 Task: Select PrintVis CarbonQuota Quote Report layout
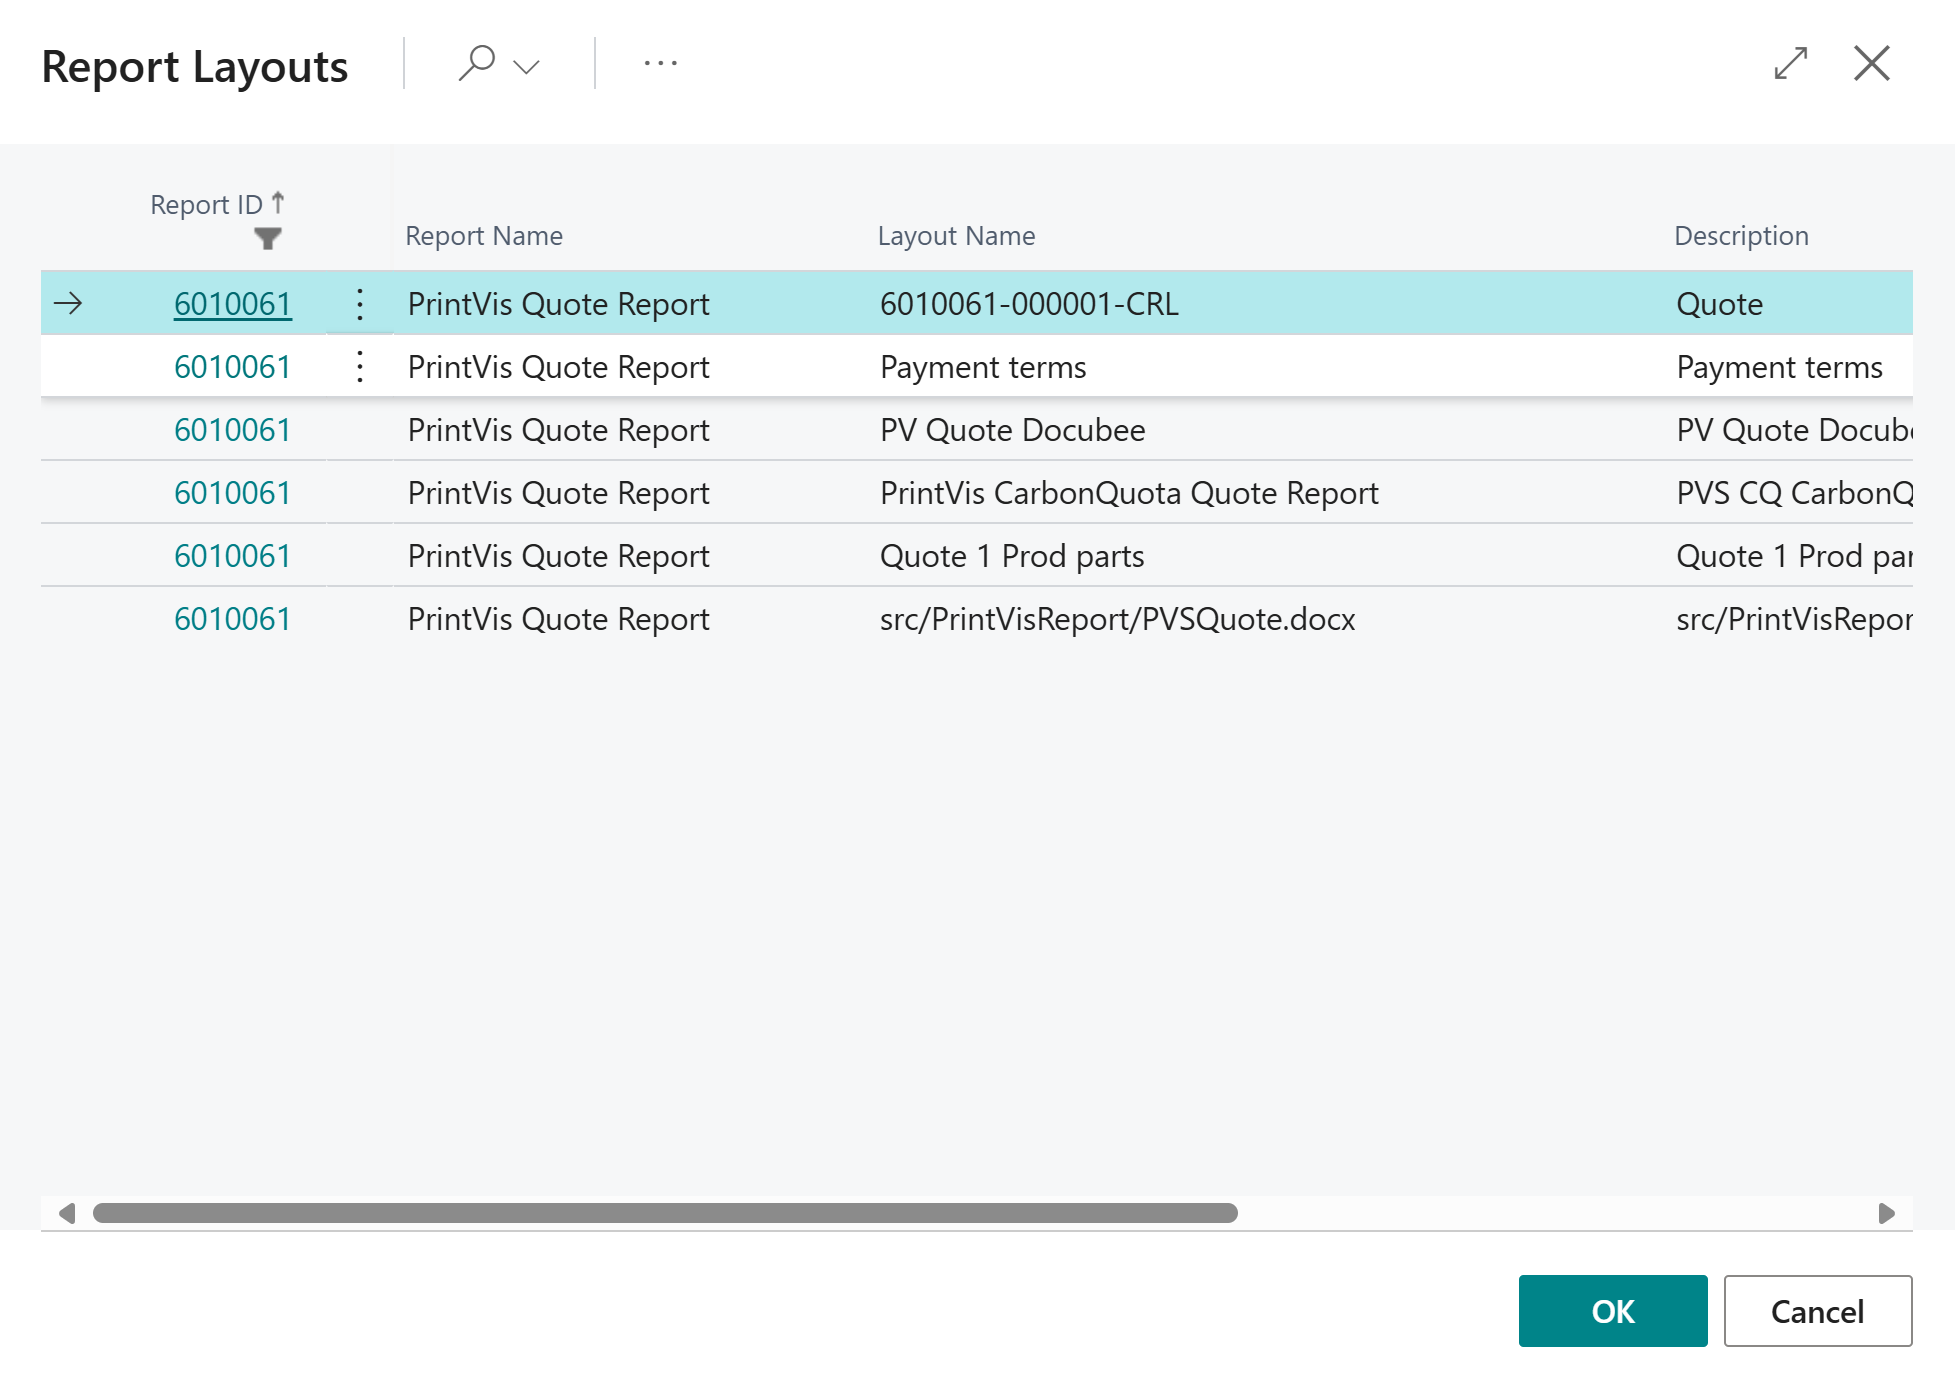coord(1129,493)
